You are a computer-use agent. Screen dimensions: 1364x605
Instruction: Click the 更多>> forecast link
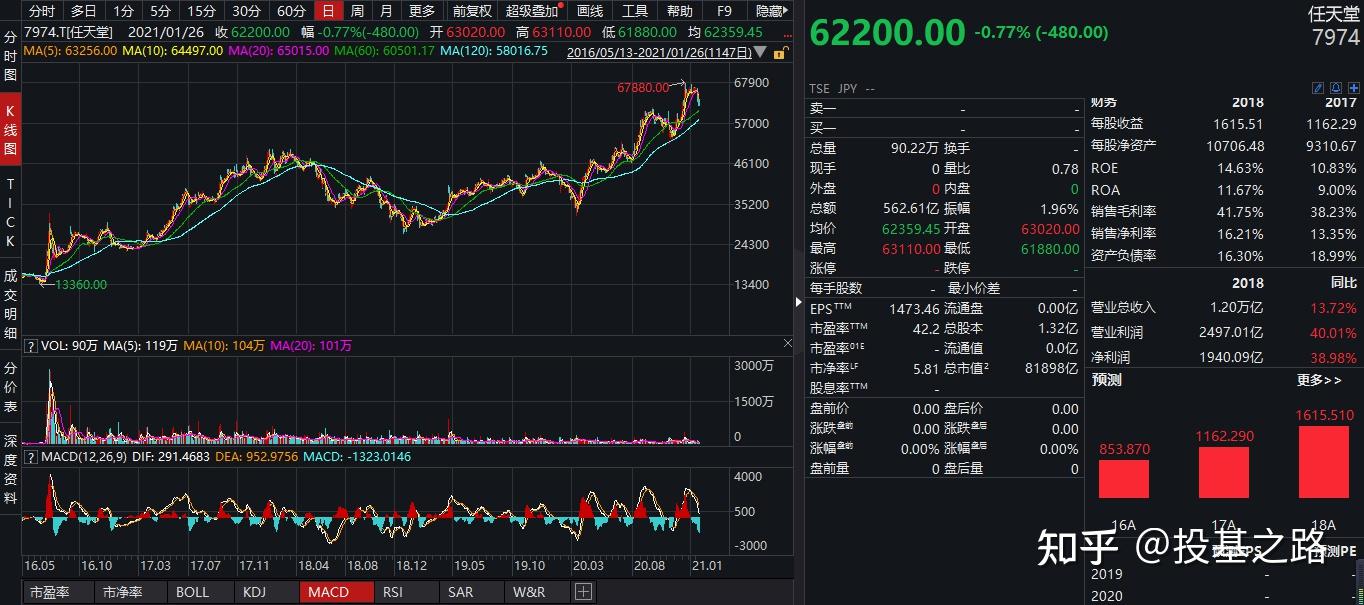click(x=1319, y=380)
